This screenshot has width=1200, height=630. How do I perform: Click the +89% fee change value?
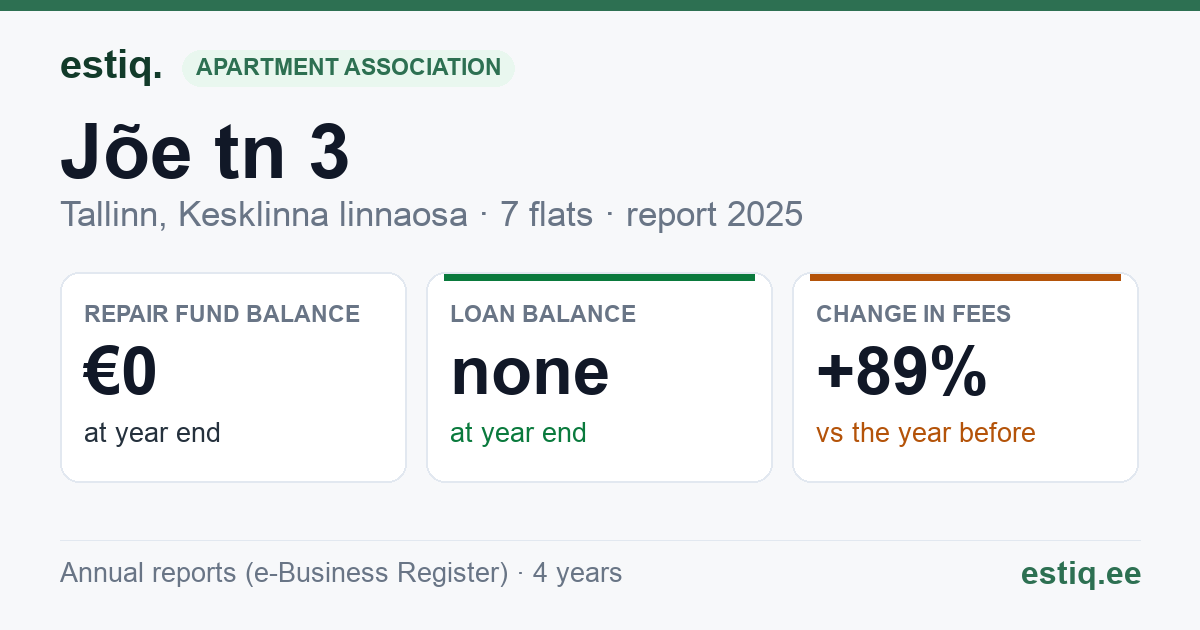pos(902,372)
